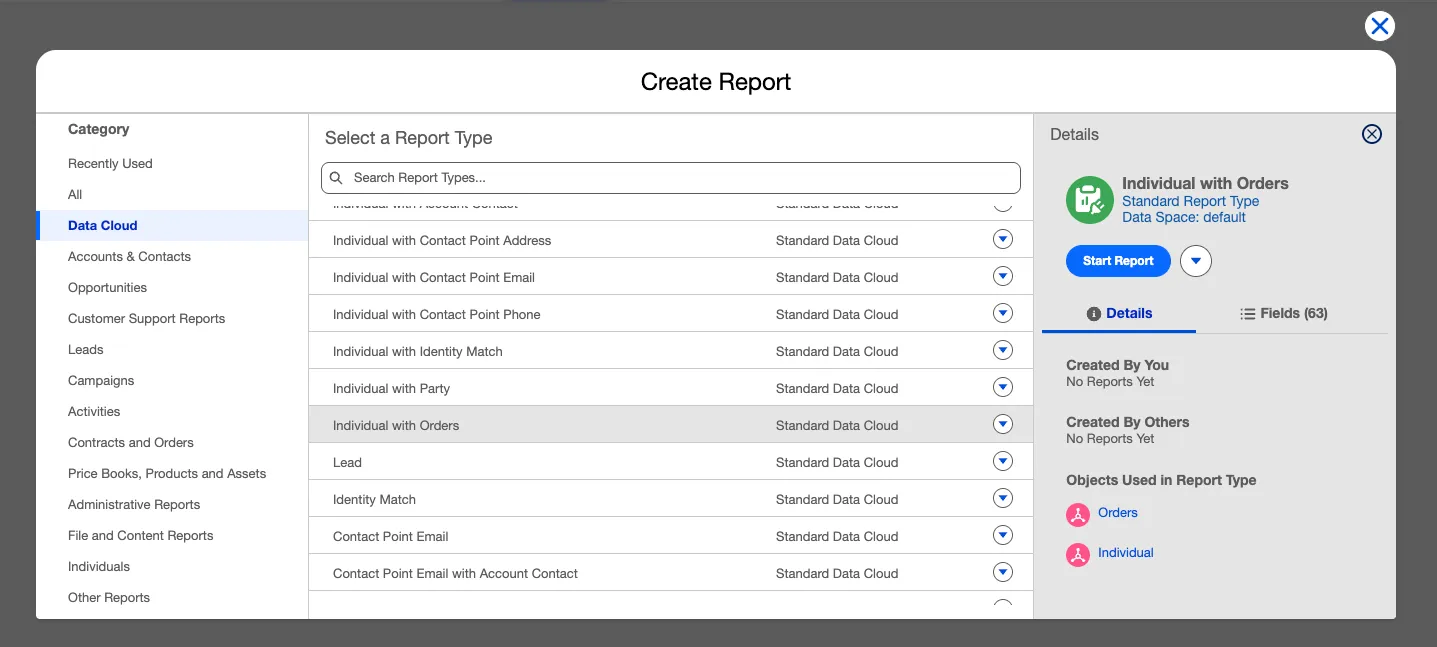Click the pink Orders object icon
1437x647 pixels.
[x=1077, y=514]
